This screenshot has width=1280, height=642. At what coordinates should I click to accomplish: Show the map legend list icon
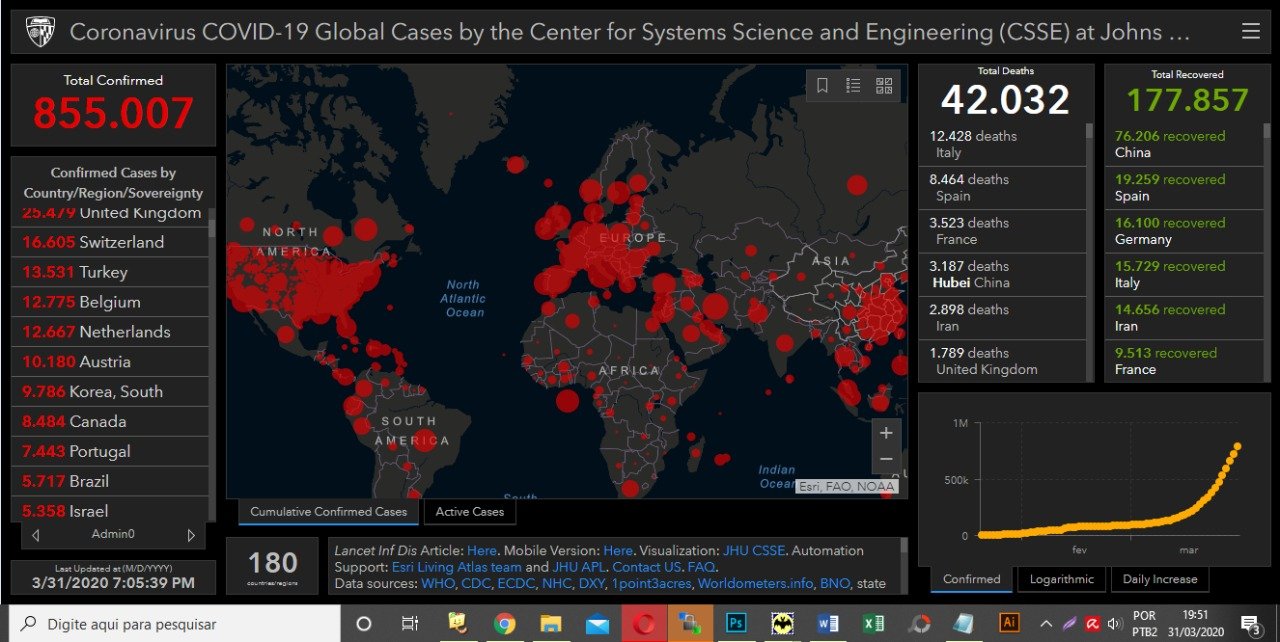coord(853,86)
